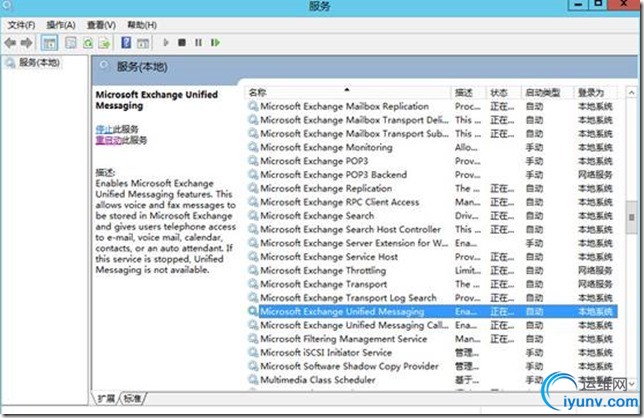644x418 pixels.
Task: Select the Microsoft Exchange Transport service
Action: (431, 284)
